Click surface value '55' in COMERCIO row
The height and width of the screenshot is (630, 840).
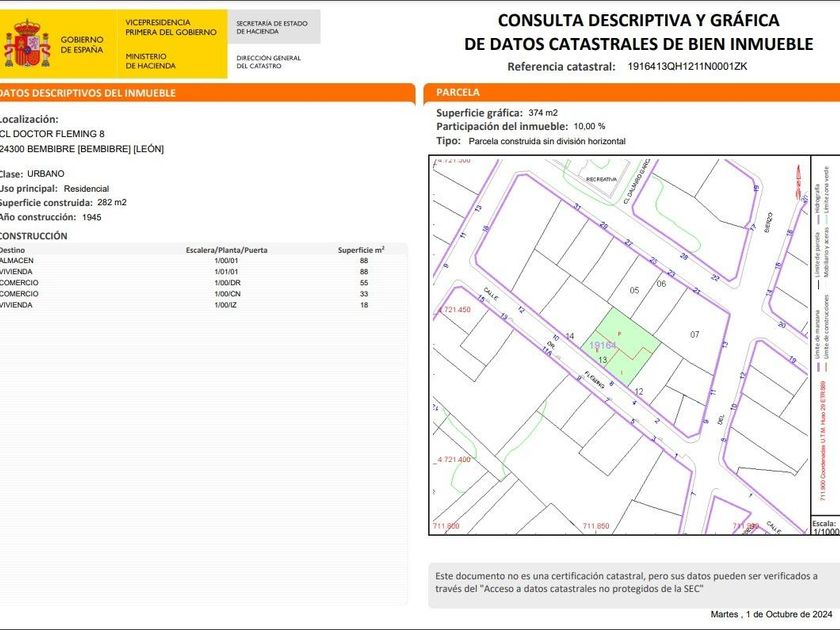[x=364, y=283]
